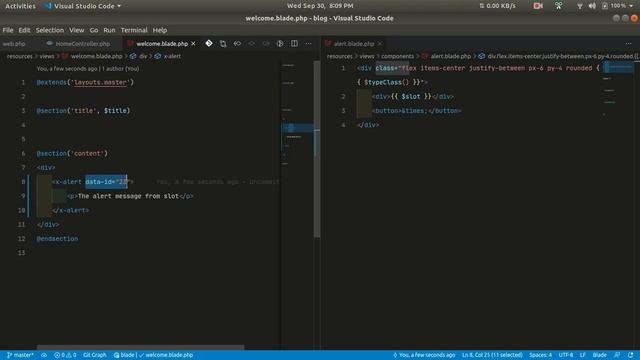This screenshot has height=360, width=640.
Task: Switch to the web.php tab
Action: click(14, 44)
